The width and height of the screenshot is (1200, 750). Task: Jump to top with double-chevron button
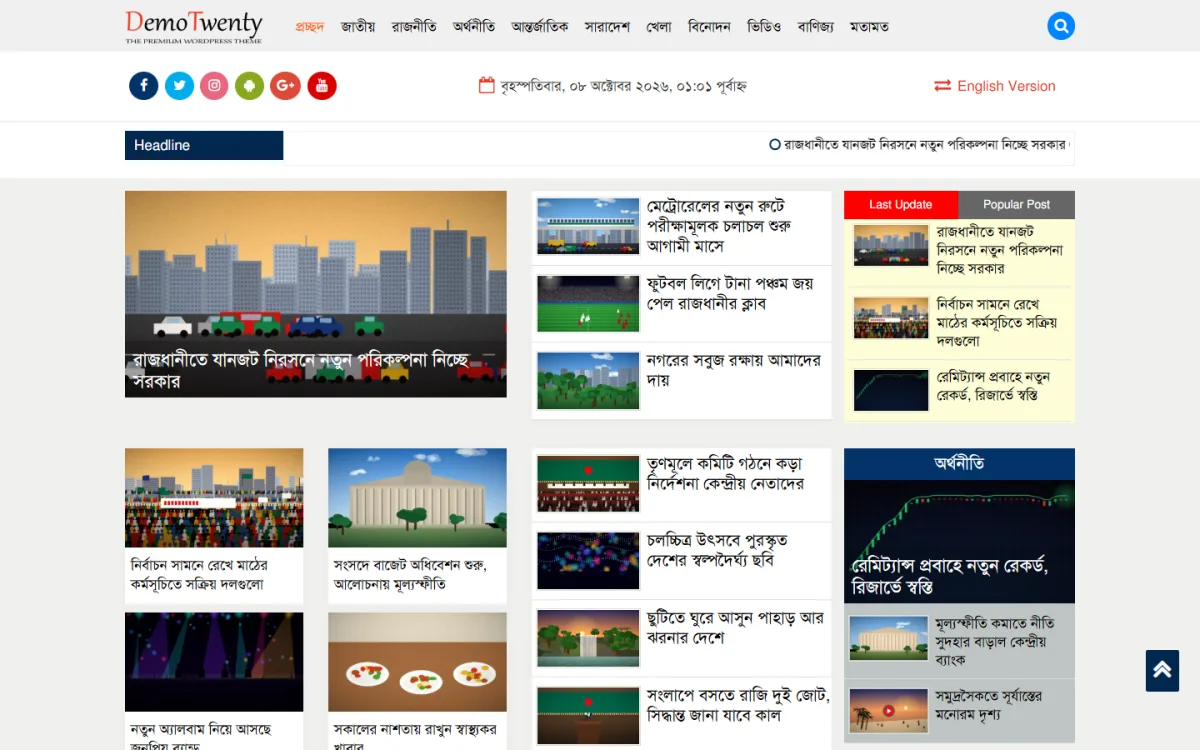coord(1162,671)
